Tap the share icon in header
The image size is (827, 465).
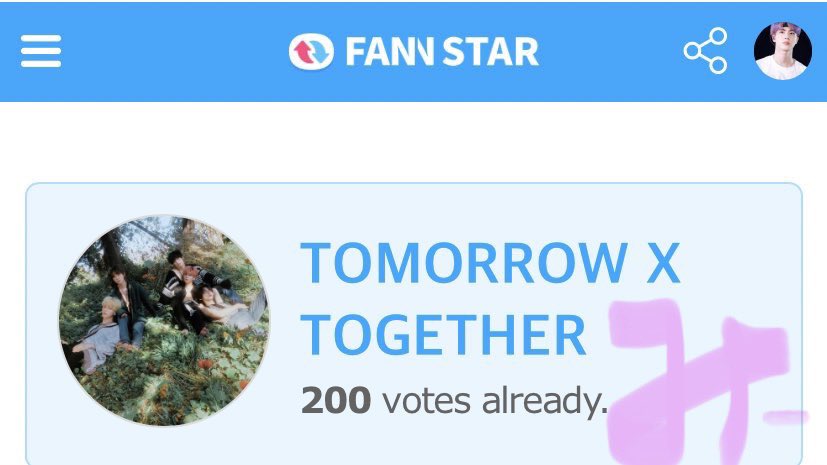tap(706, 51)
